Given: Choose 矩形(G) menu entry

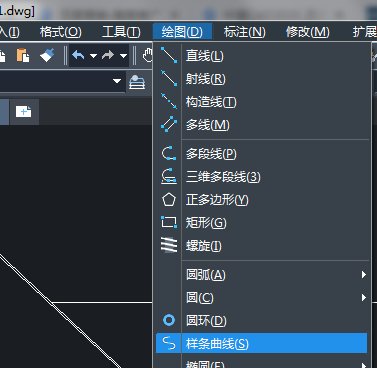Looking at the screenshot, I should [262, 222].
